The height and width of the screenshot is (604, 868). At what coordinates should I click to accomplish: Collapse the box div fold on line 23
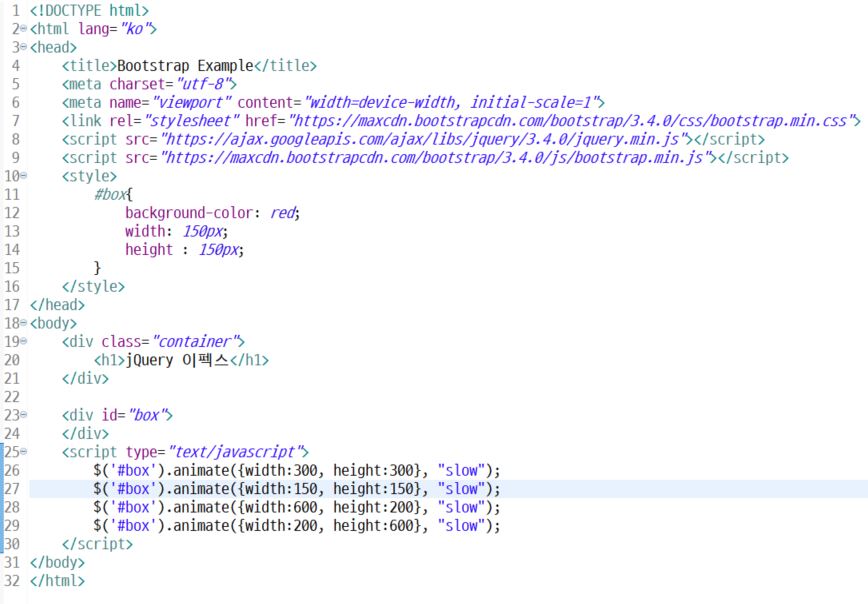coord(24,415)
